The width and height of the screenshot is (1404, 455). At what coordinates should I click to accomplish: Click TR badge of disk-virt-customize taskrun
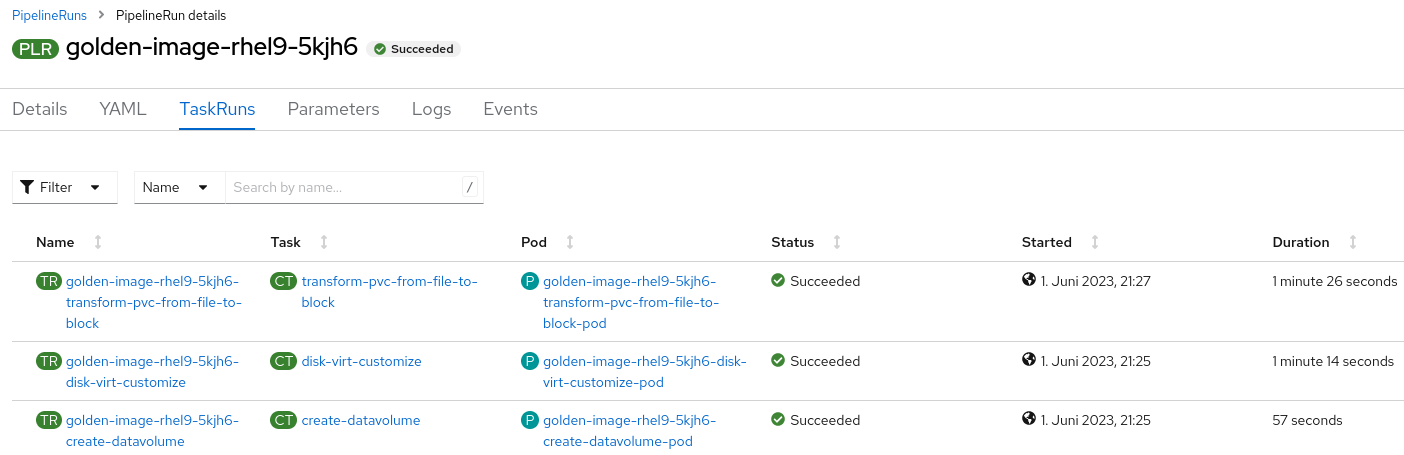pos(49,361)
